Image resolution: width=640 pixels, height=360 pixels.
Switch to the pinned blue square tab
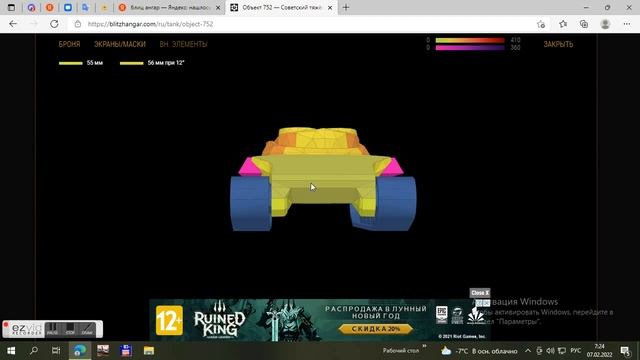68,7
